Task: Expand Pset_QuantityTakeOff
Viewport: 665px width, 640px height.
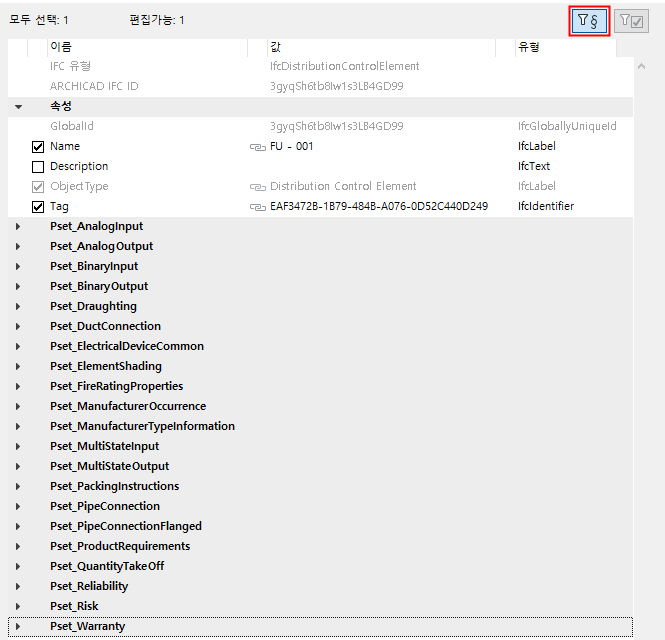Action: [18, 566]
